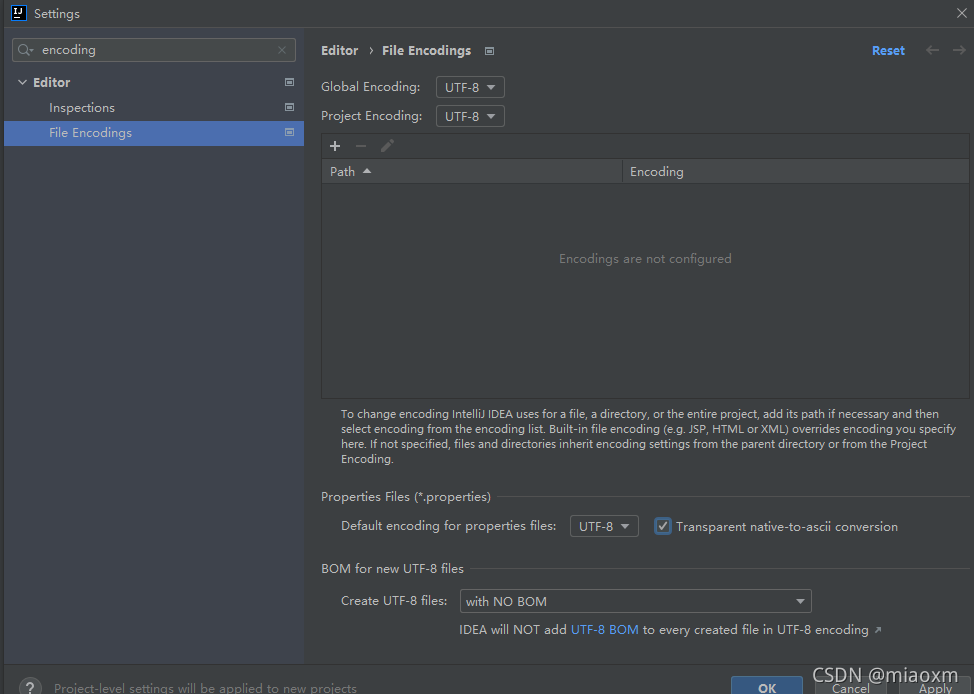
Task: Click the IntelliJ IDEA logo in title bar
Action: point(19,13)
